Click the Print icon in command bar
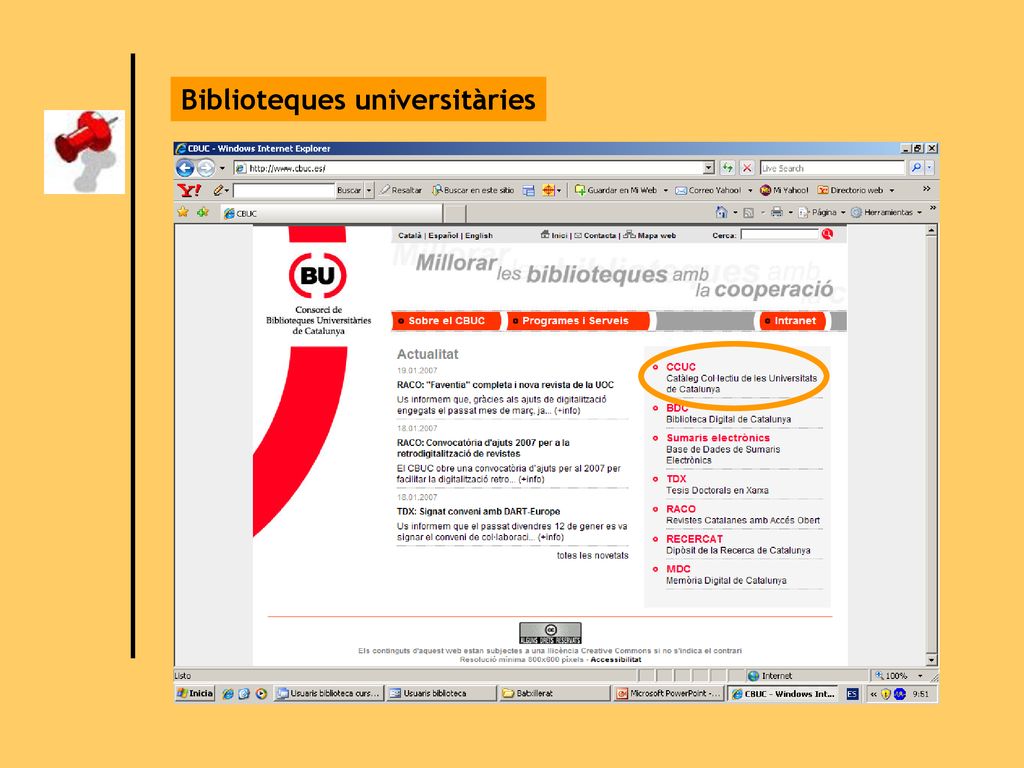 pyautogui.click(x=776, y=212)
